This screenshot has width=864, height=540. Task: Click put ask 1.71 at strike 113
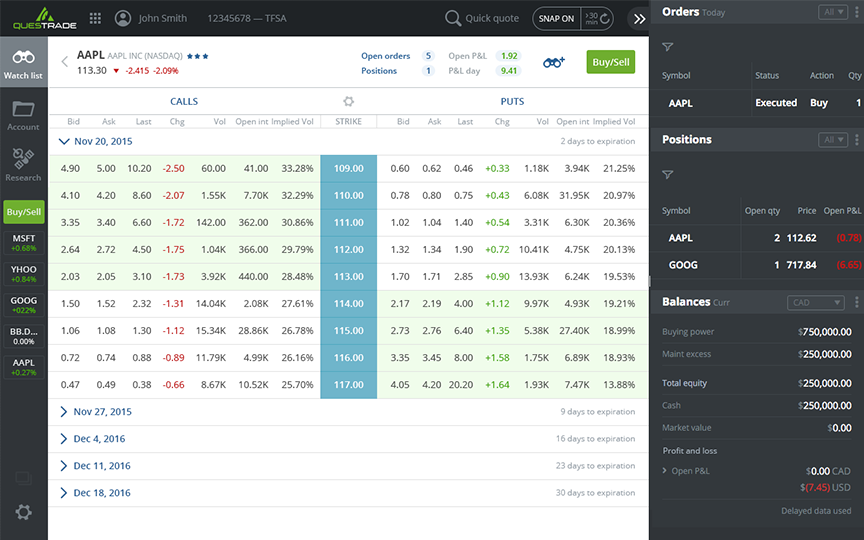431,277
